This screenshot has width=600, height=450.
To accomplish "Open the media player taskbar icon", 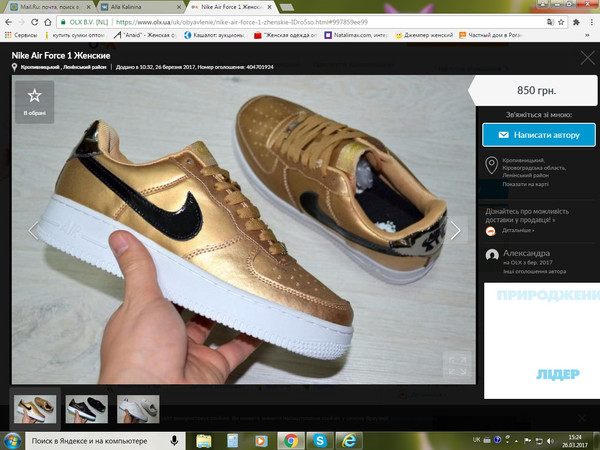I will [261, 441].
